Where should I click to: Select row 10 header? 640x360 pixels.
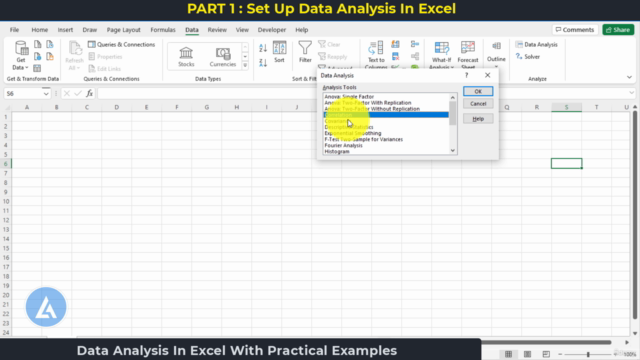[x=6, y=201]
